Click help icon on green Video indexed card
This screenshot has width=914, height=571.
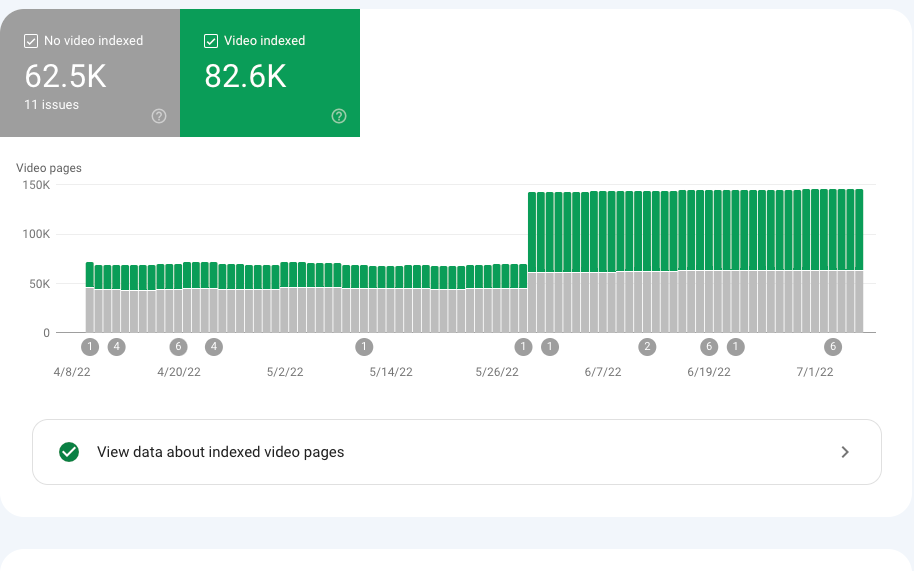(x=338, y=116)
